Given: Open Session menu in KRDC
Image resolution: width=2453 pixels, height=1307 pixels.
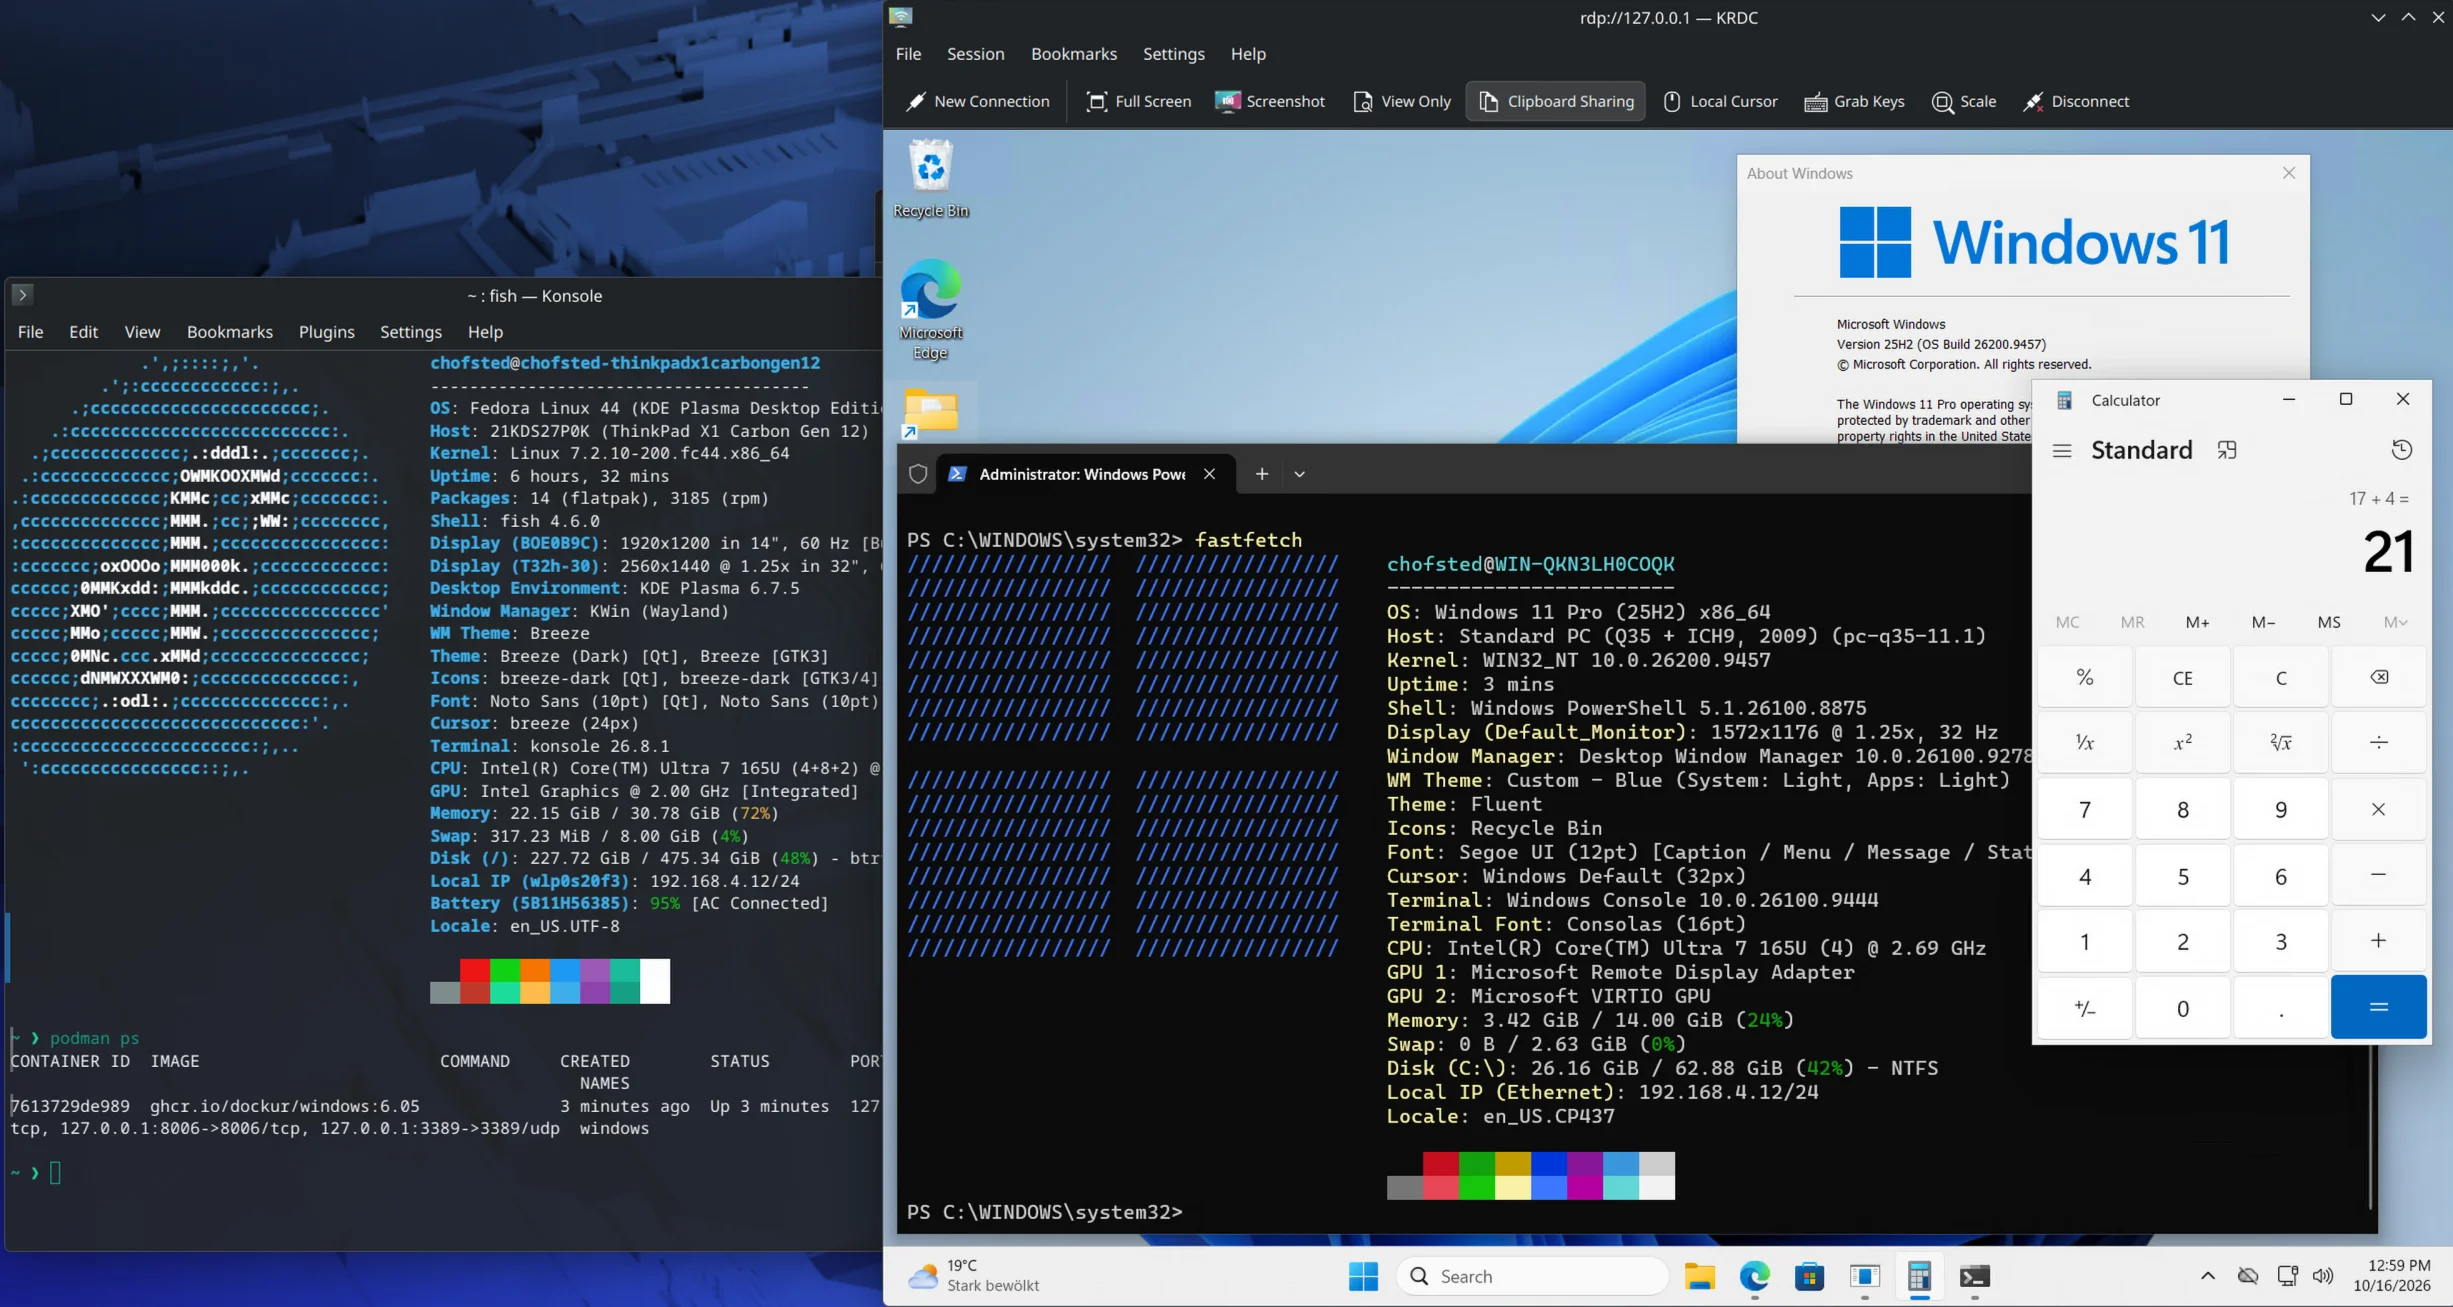Looking at the screenshot, I should pos(975,54).
